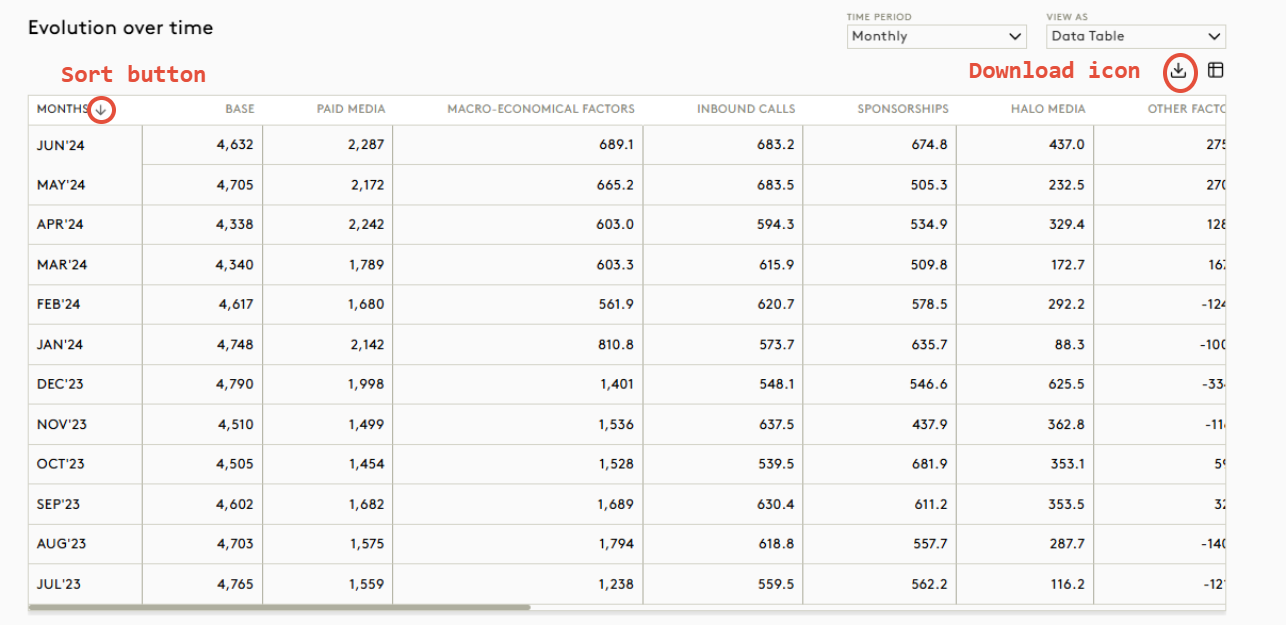The width and height of the screenshot is (1286, 625).
Task: Click Base value 4,765 for JUL'23
Action: (x=236, y=584)
